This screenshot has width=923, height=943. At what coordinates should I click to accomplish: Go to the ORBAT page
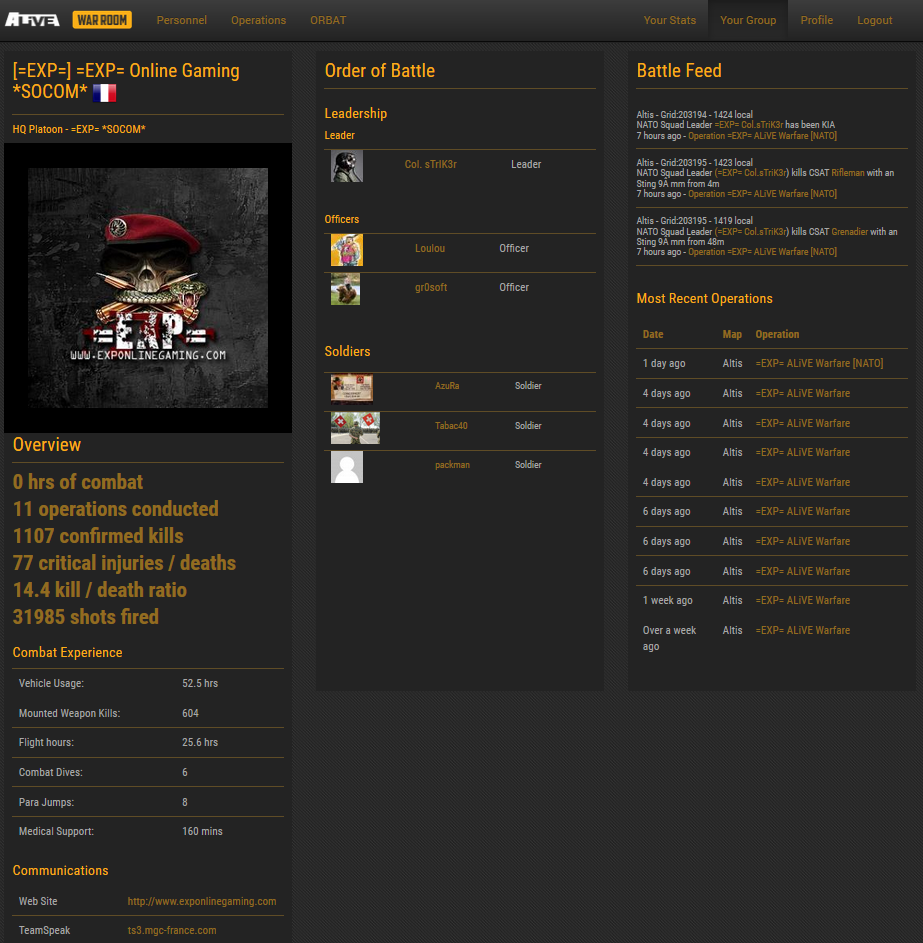point(329,20)
